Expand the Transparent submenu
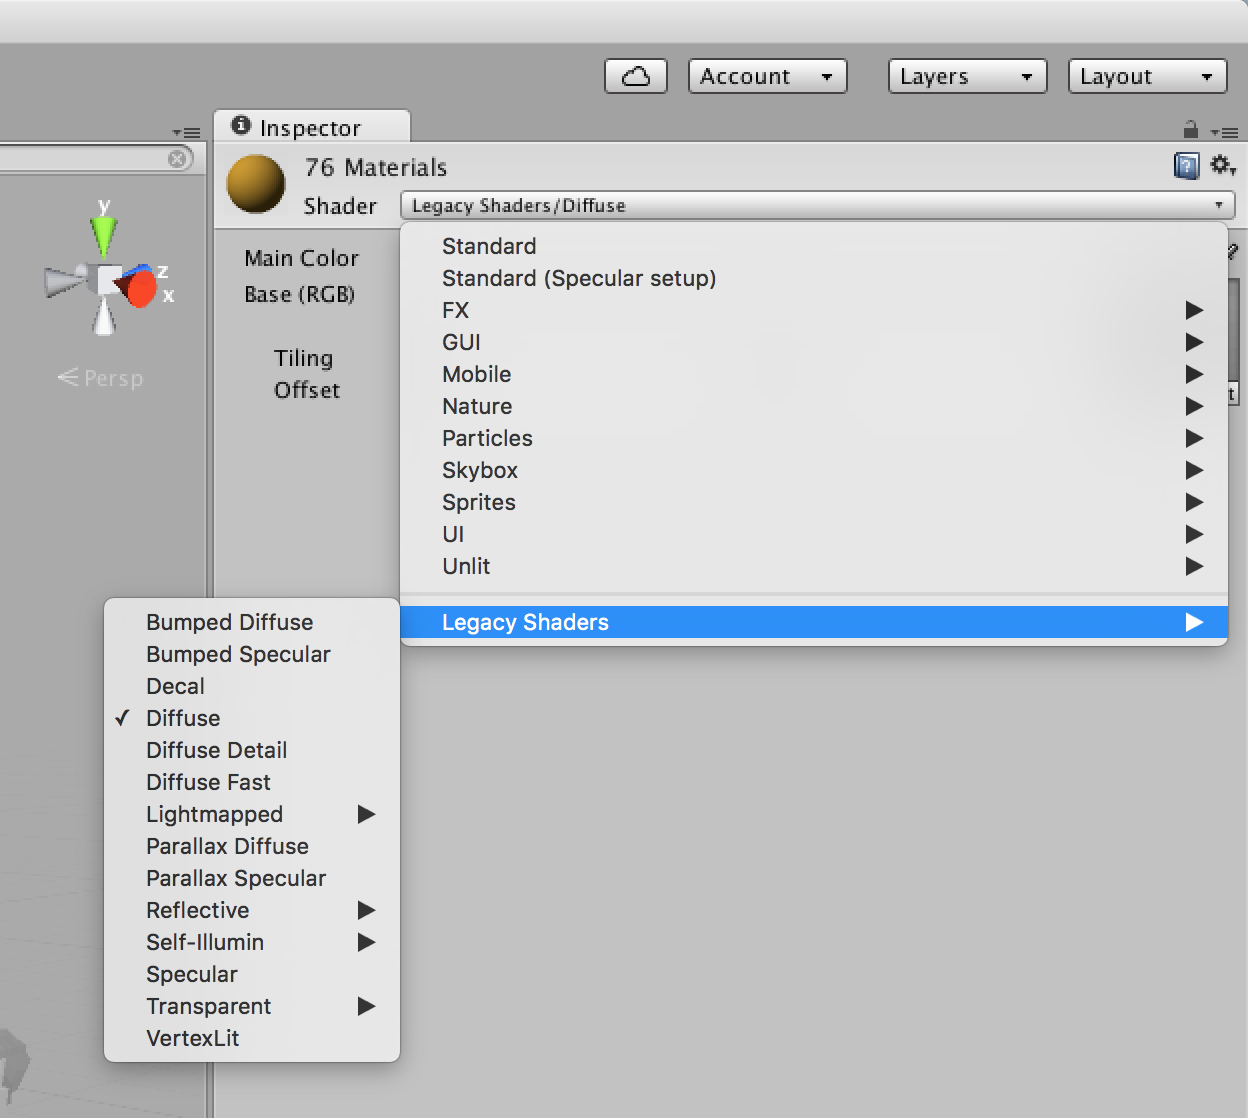The width and height of the screenshot is (1248, 1118). coord(252,1006)
